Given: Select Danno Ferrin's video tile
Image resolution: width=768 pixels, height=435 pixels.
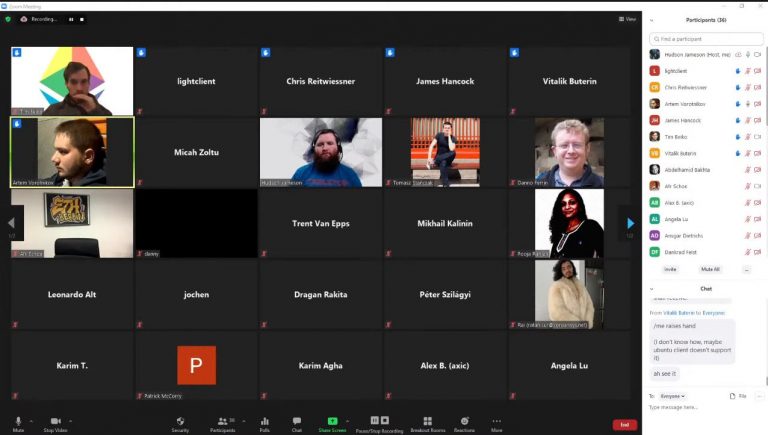Looking at the screenshot, I should point(569,152).
